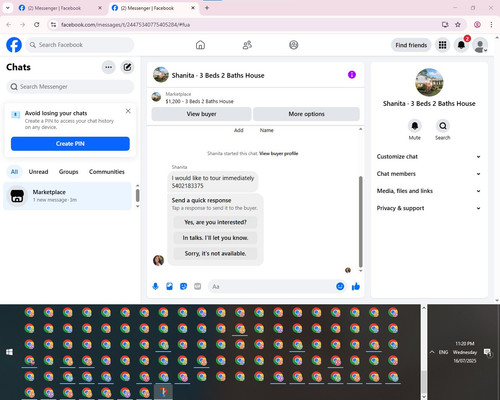Expand Customize chat section
This screenshot has height=400, width=500.
pyautogui.click(x=429, y=157)
